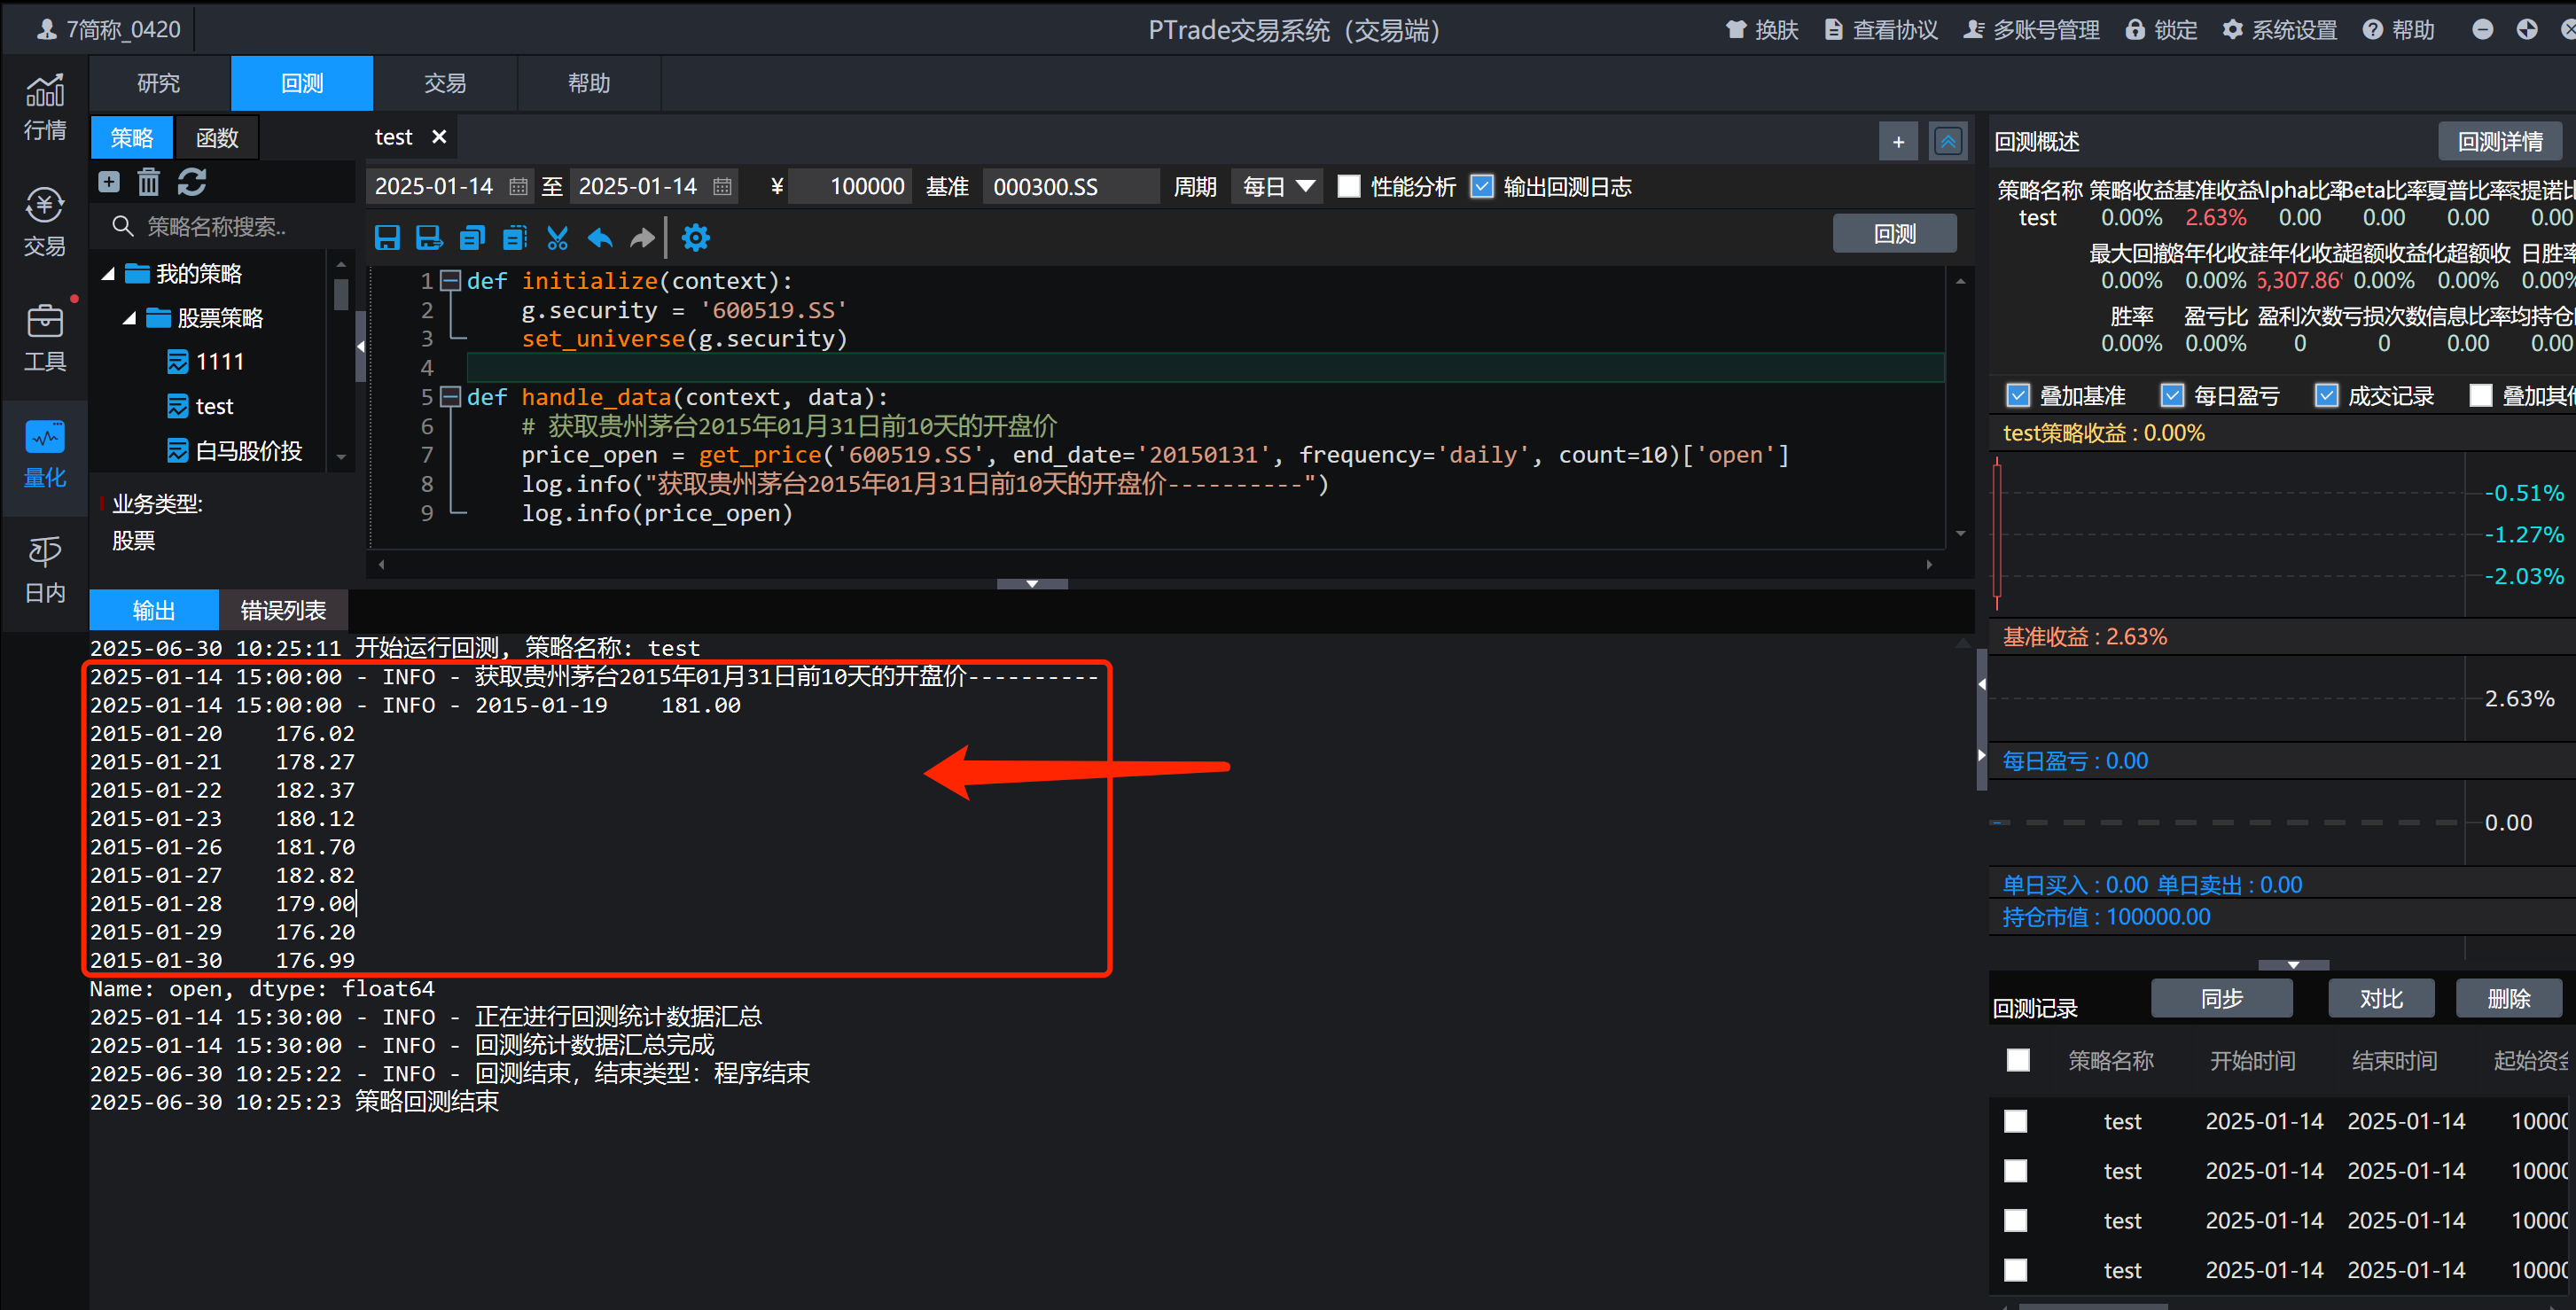Screen dimensions: 2576x1310
Task: Switch to the 研究 tab
Action: pyautogui.click(x=159, y=83)
